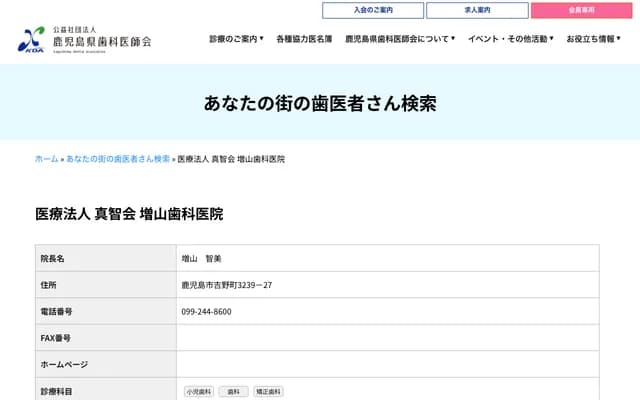Select the phone number 099-244-8600
This screenshot has height=400, width=640.
coord(207,311)
